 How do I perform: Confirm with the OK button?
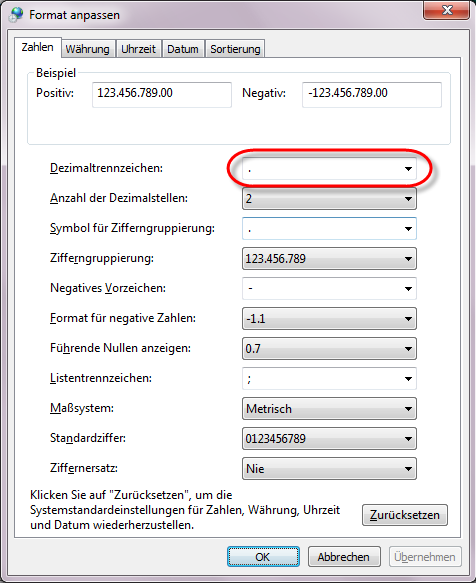tap(263, 557)
